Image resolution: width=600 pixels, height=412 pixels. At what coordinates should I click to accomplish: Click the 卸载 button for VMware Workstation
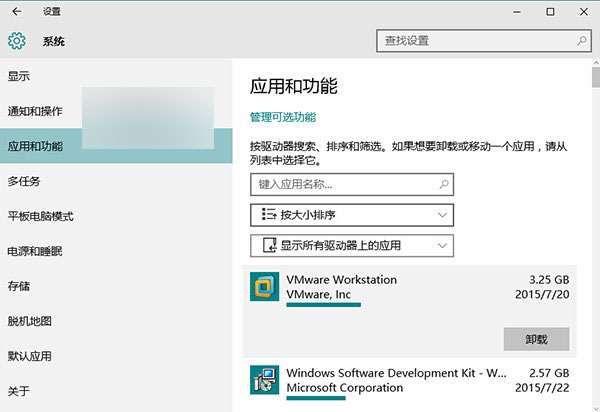(x=536, y=339)
